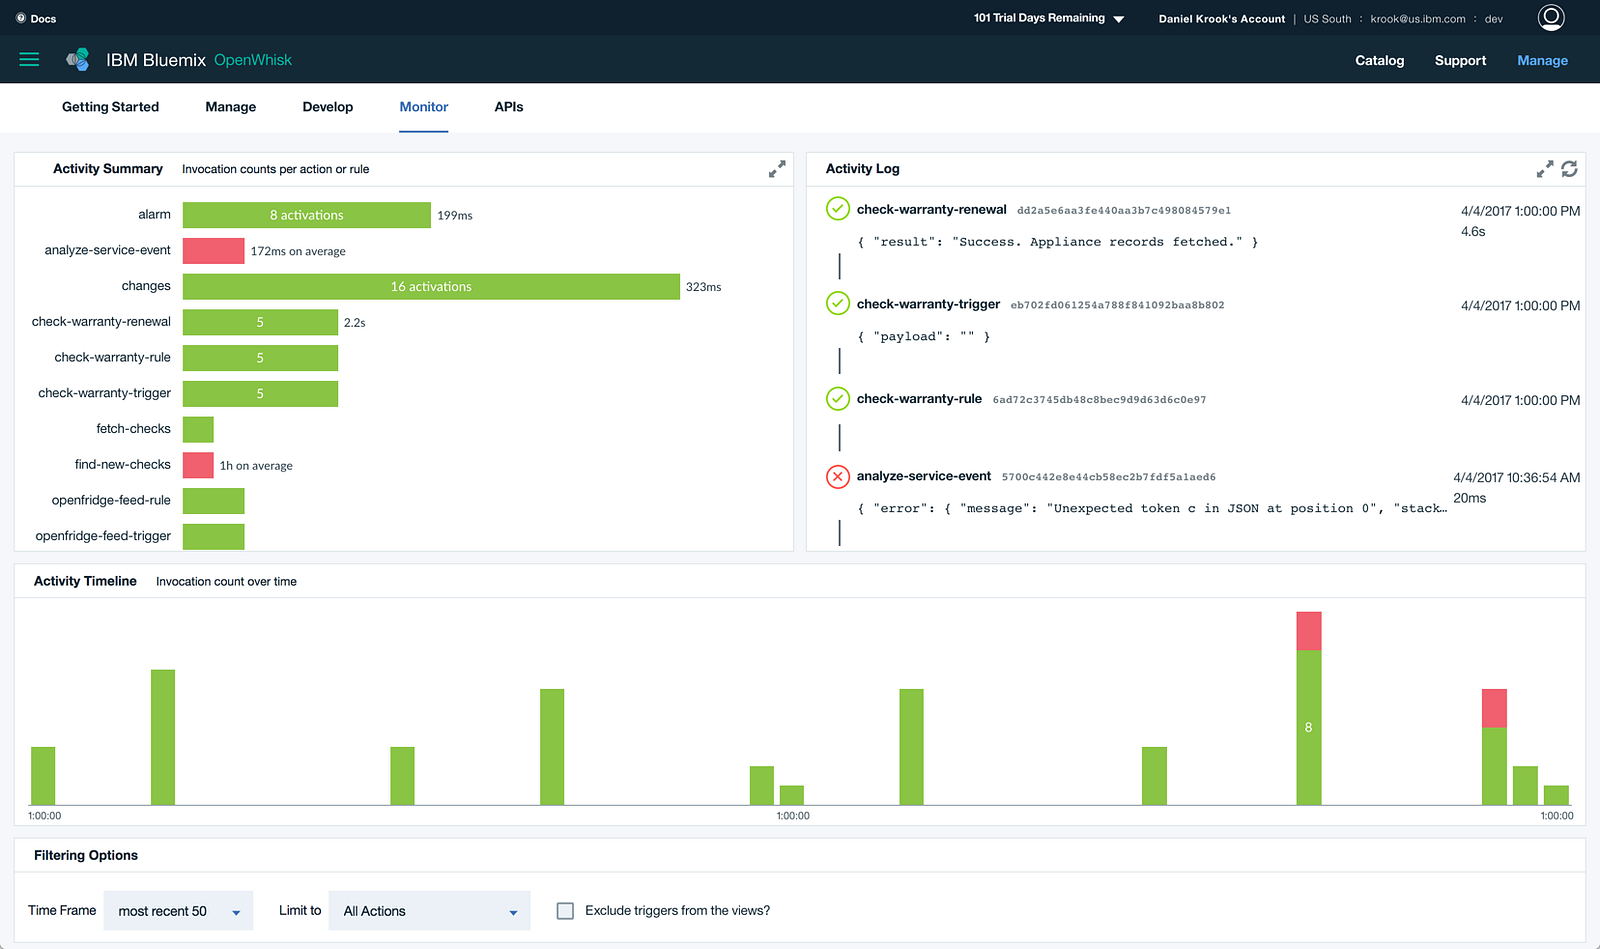Switch to the Manage tab beside Getting Started
Image resolution: width=1600 pixels, height=949 pixels.
(231, 107)
